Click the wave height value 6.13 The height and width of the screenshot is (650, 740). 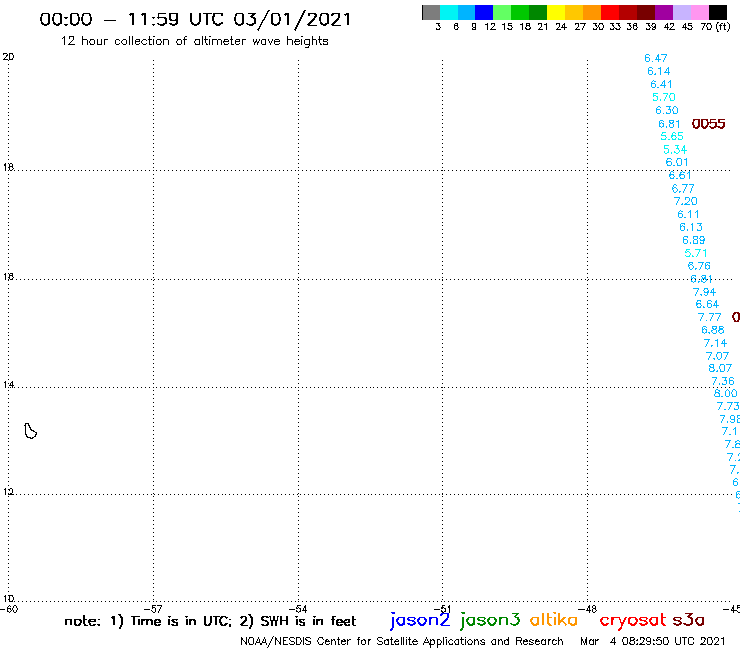point(691,228)
